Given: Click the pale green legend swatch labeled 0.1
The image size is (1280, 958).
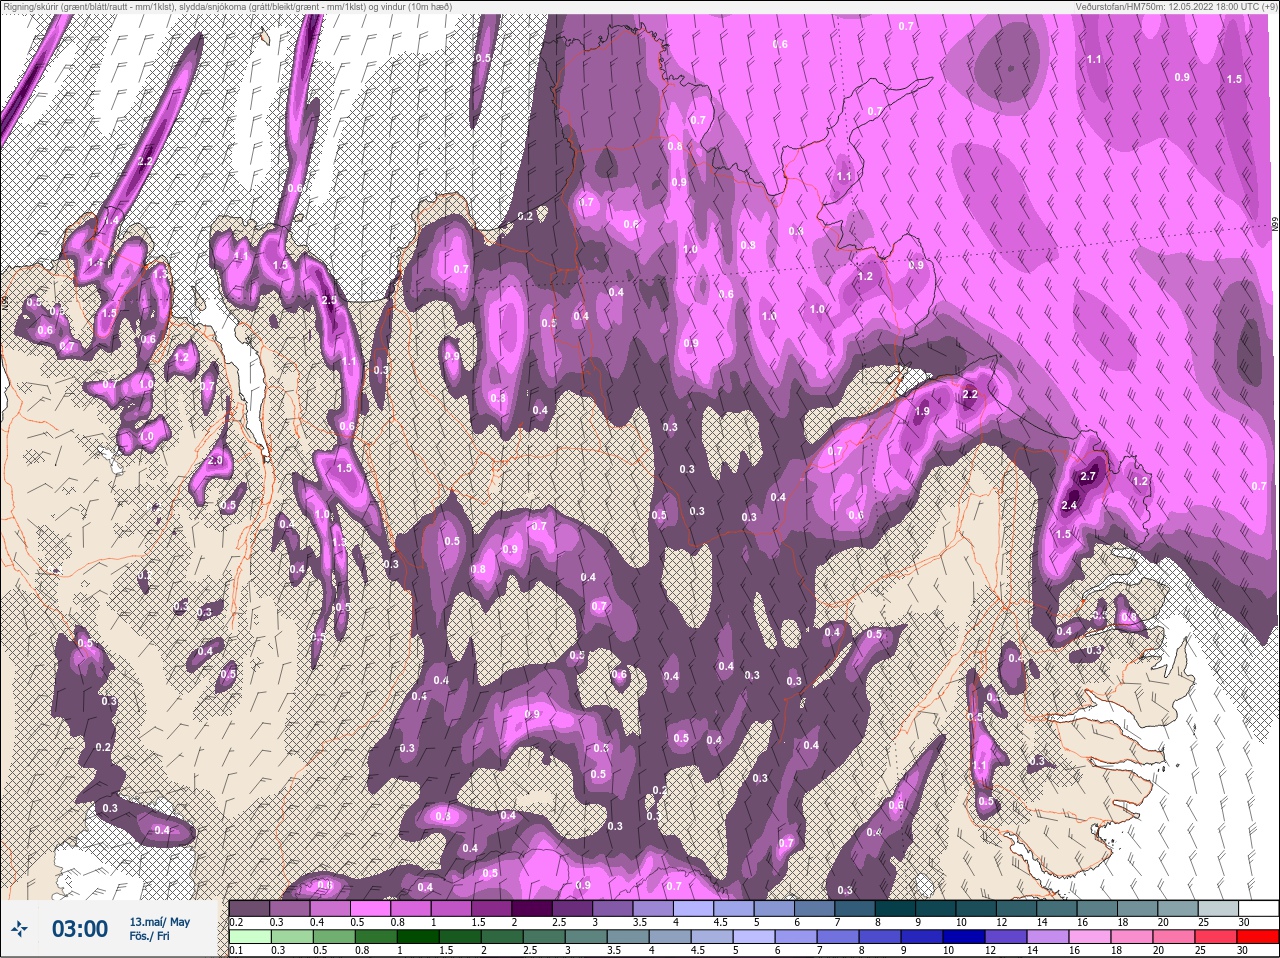Looking at the screenshot, I should [249, 937].
